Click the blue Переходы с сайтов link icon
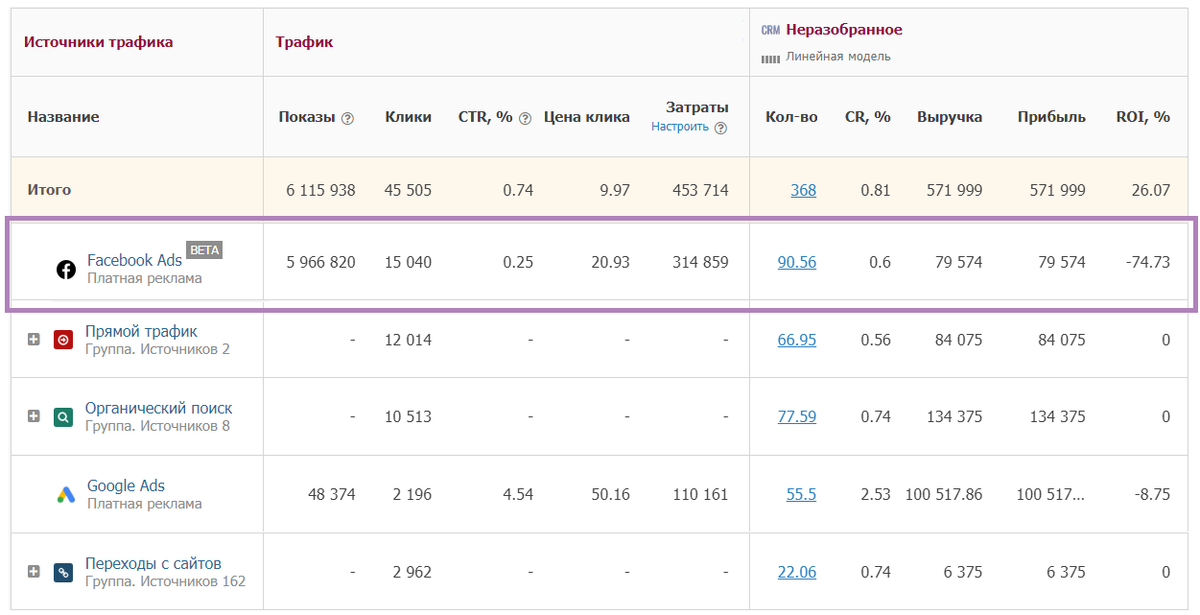 (64, 572)
